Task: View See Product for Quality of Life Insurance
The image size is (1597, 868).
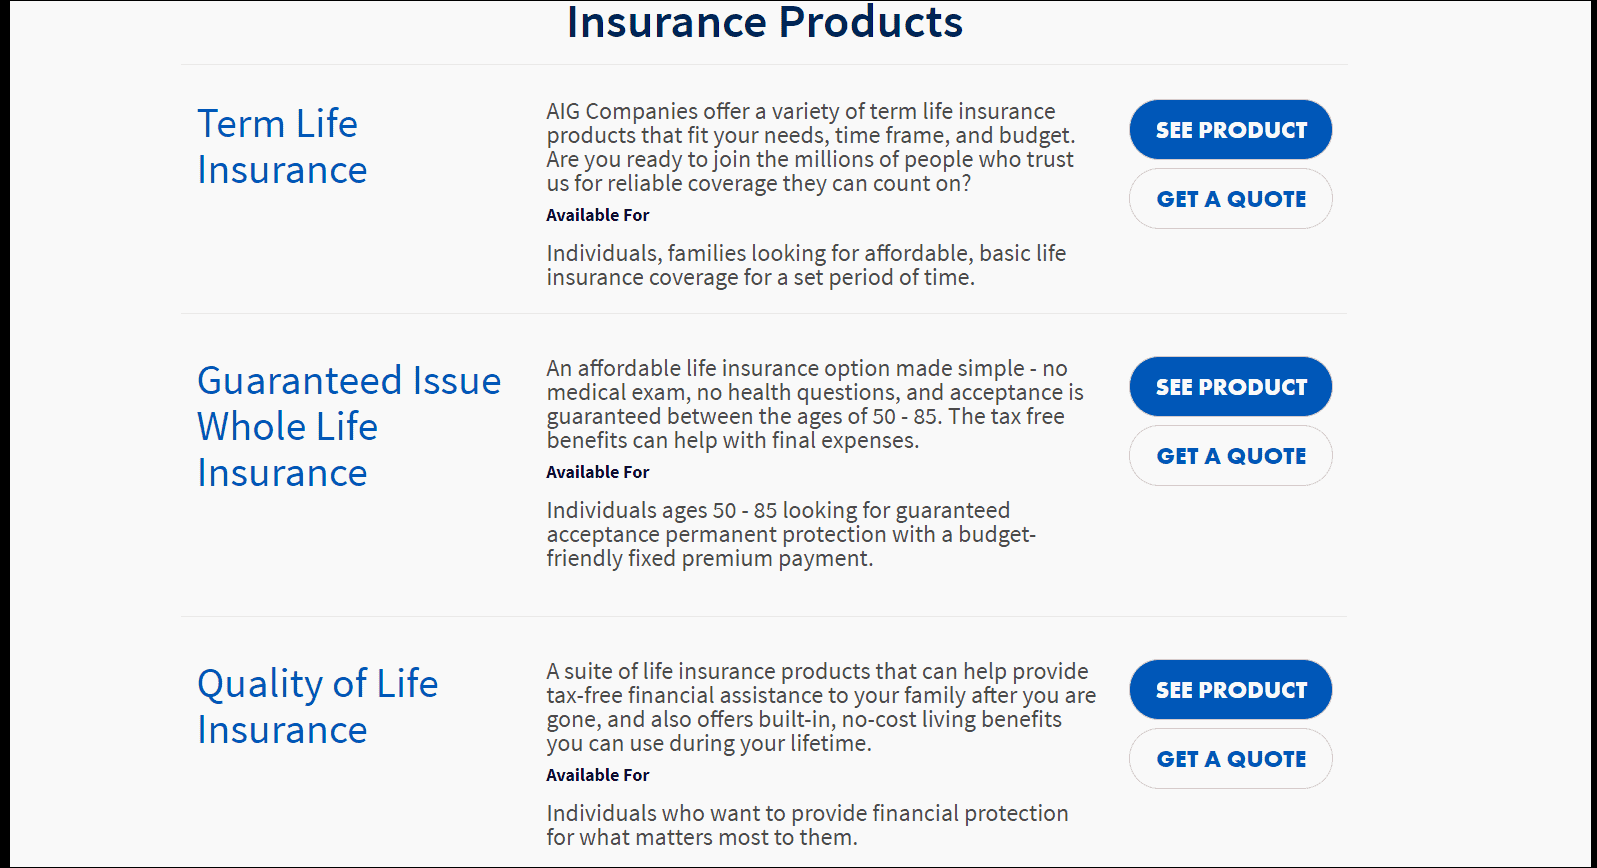Action: point(1230,690)
